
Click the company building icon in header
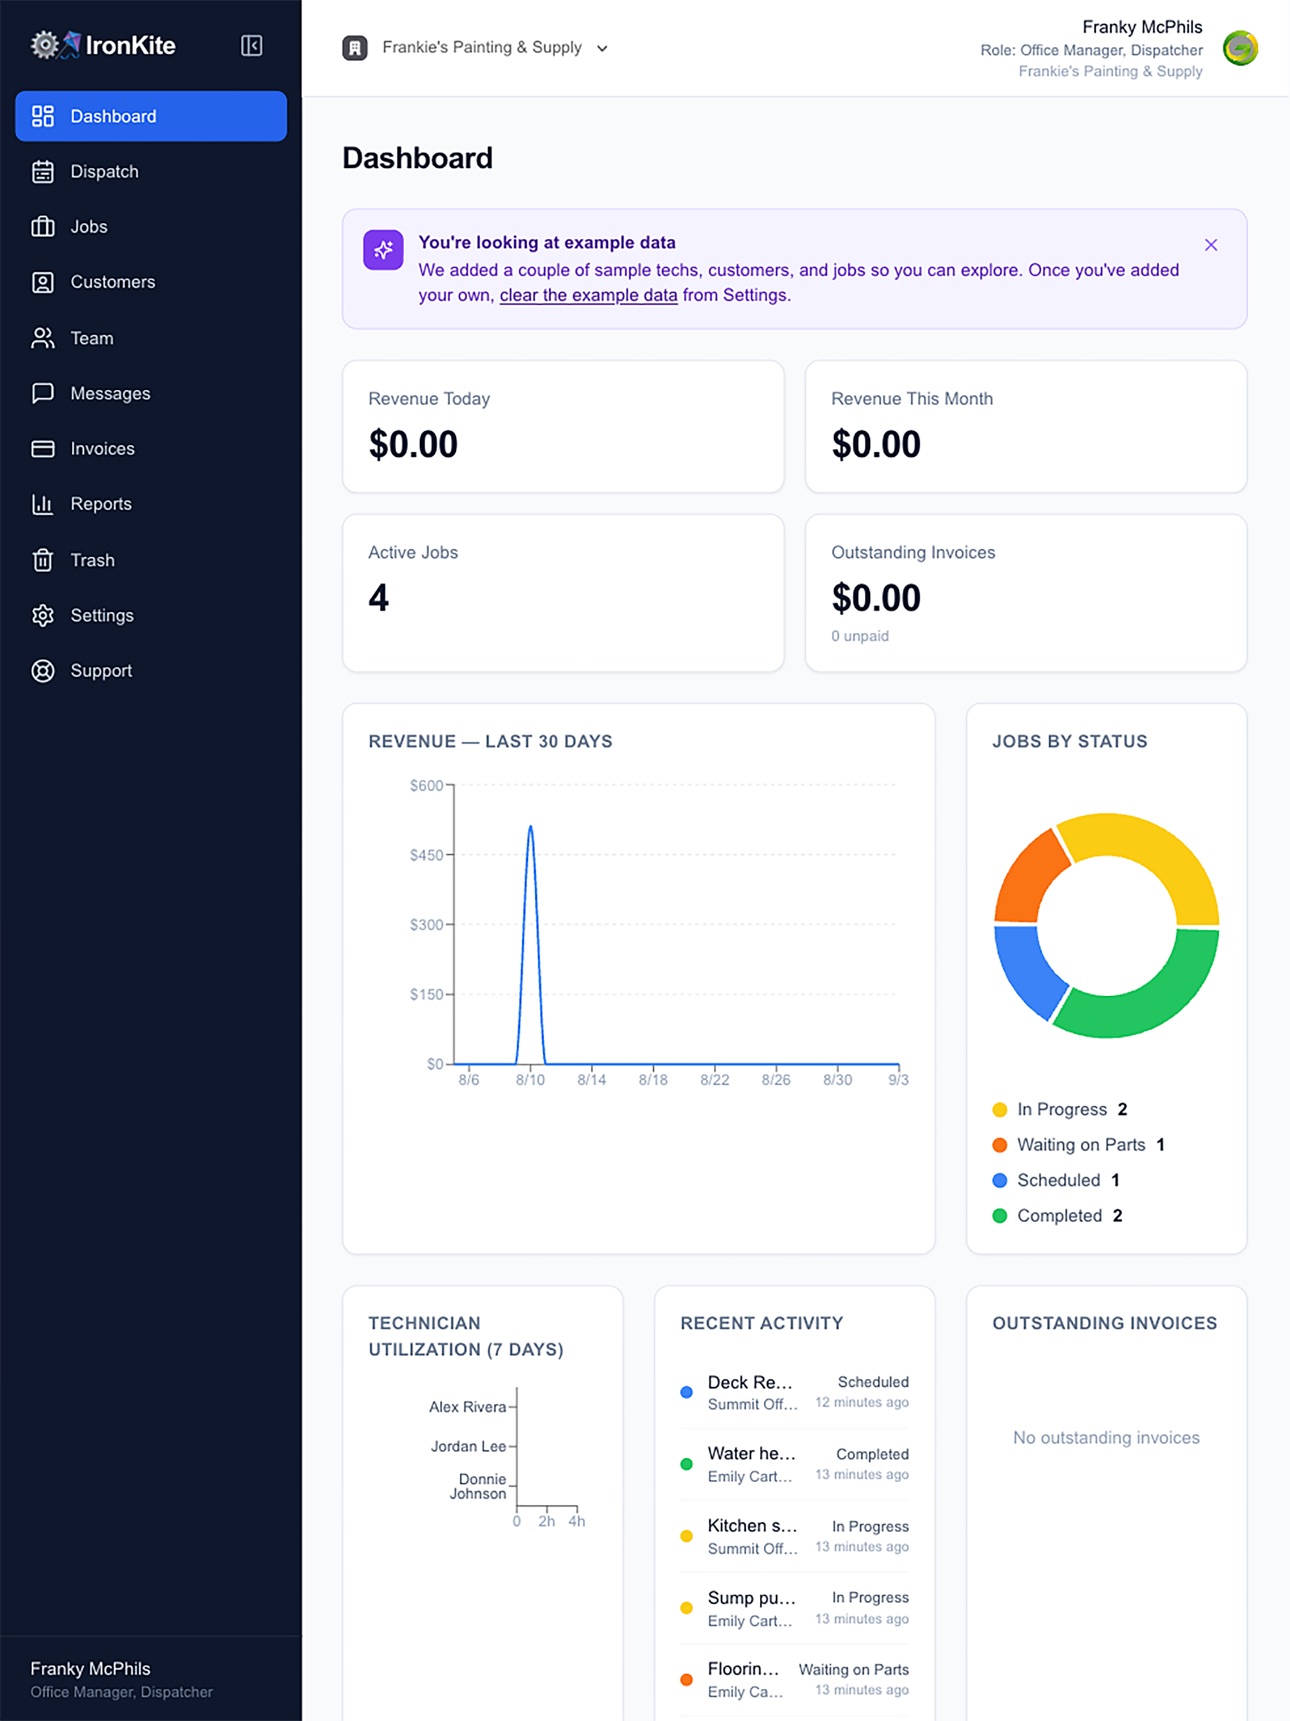coord(355,48)
